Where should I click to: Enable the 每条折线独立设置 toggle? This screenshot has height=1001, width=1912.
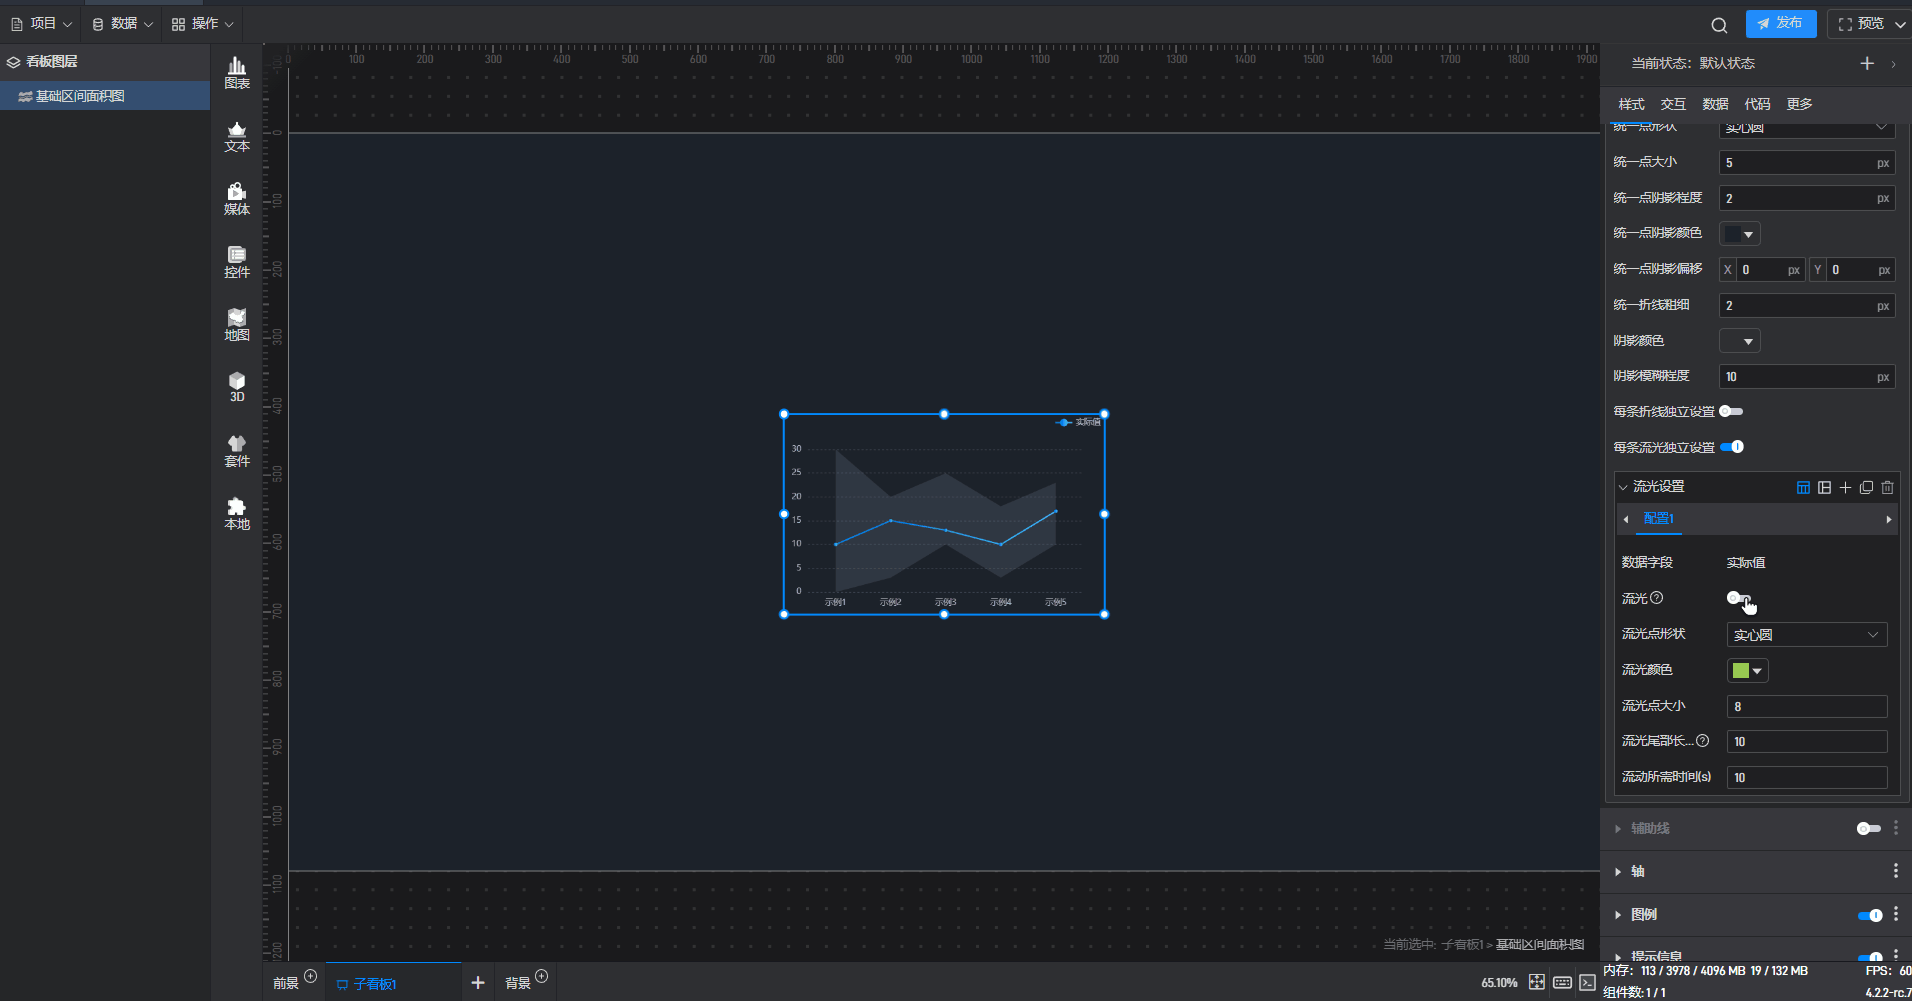(1731, 412)
